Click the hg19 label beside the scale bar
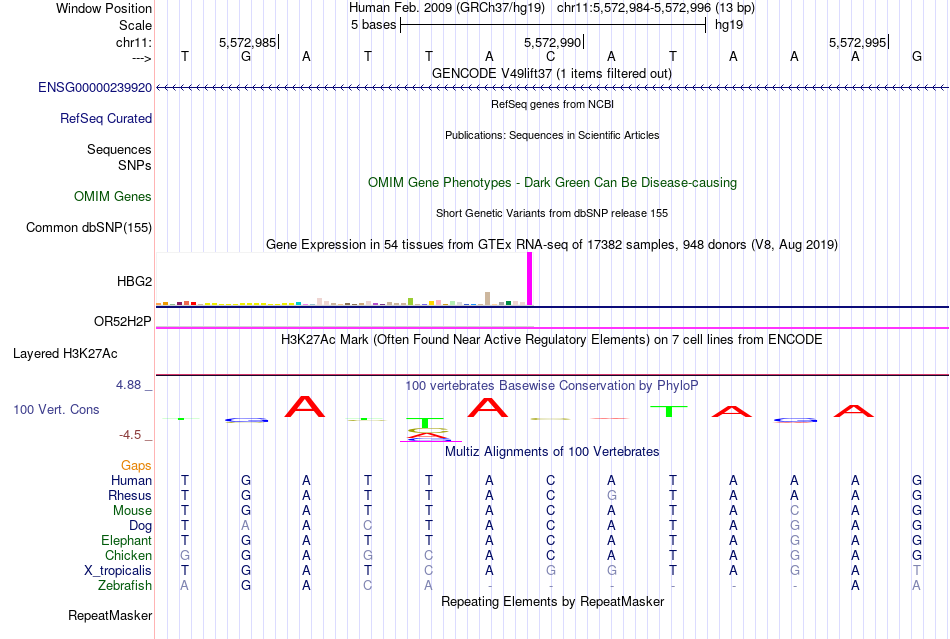Screen dimensions: 950x639 tap(729, 25)
